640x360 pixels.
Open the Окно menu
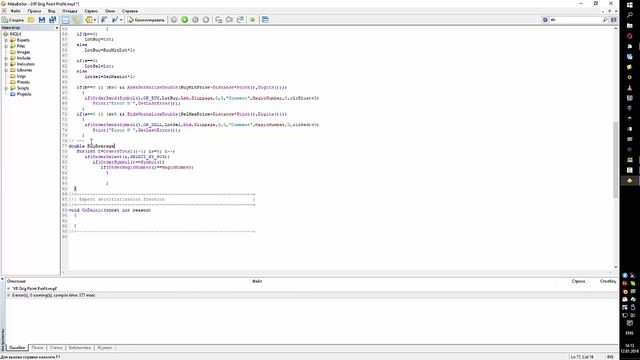click(x=110, y=11)
